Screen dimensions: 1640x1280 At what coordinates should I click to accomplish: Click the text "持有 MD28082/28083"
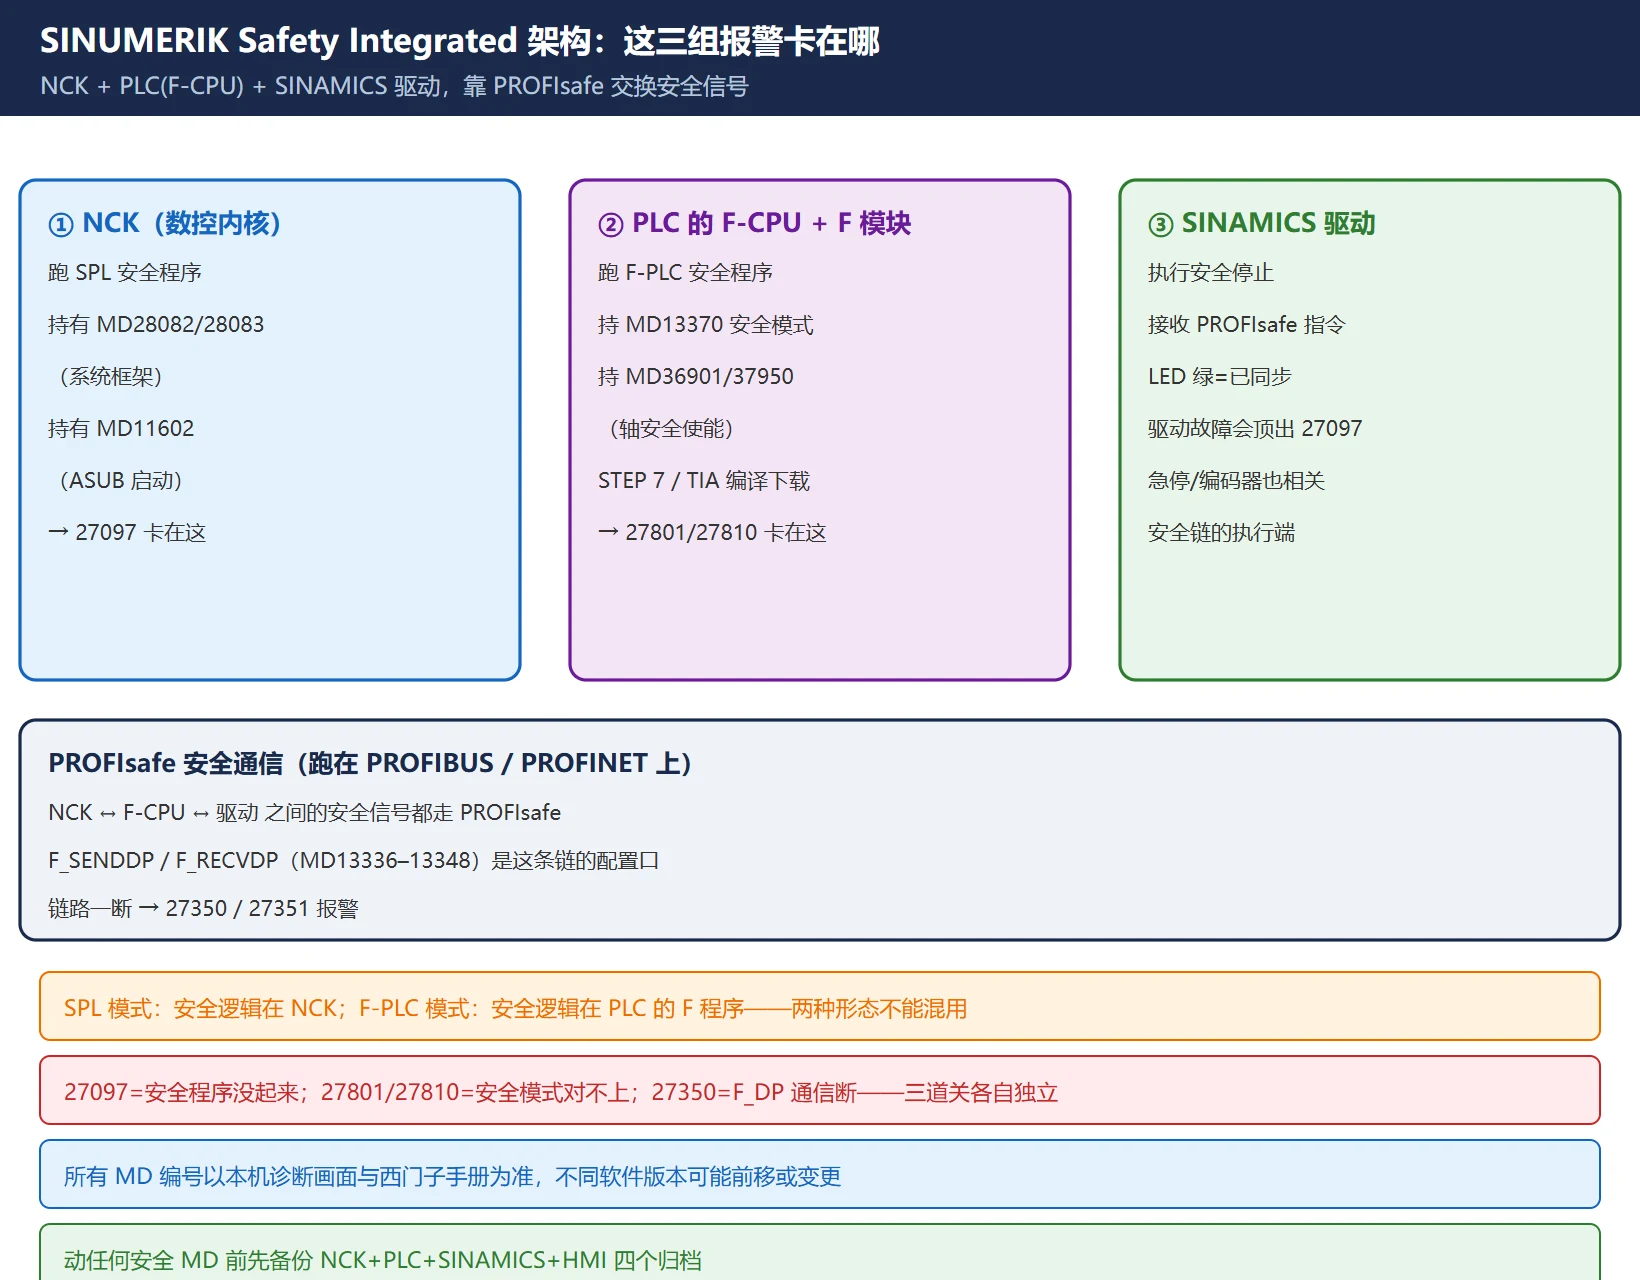156,325
